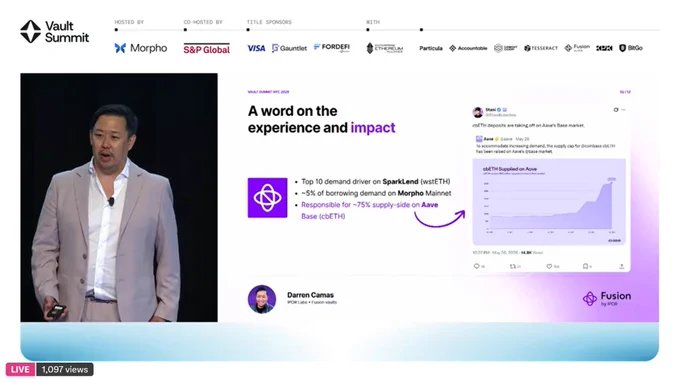
Task: Click the 'Responsible for ~75% supply-side' bullet
Action: pyautogui.click(x=369, y=205)
